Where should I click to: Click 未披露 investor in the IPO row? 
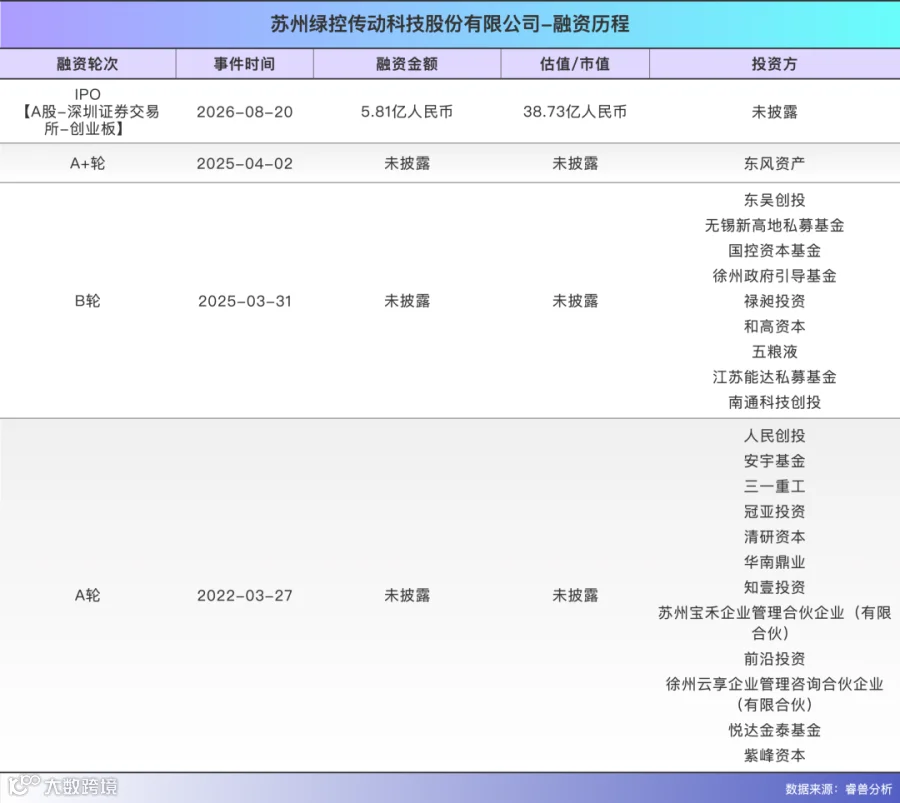click(774, 112)
